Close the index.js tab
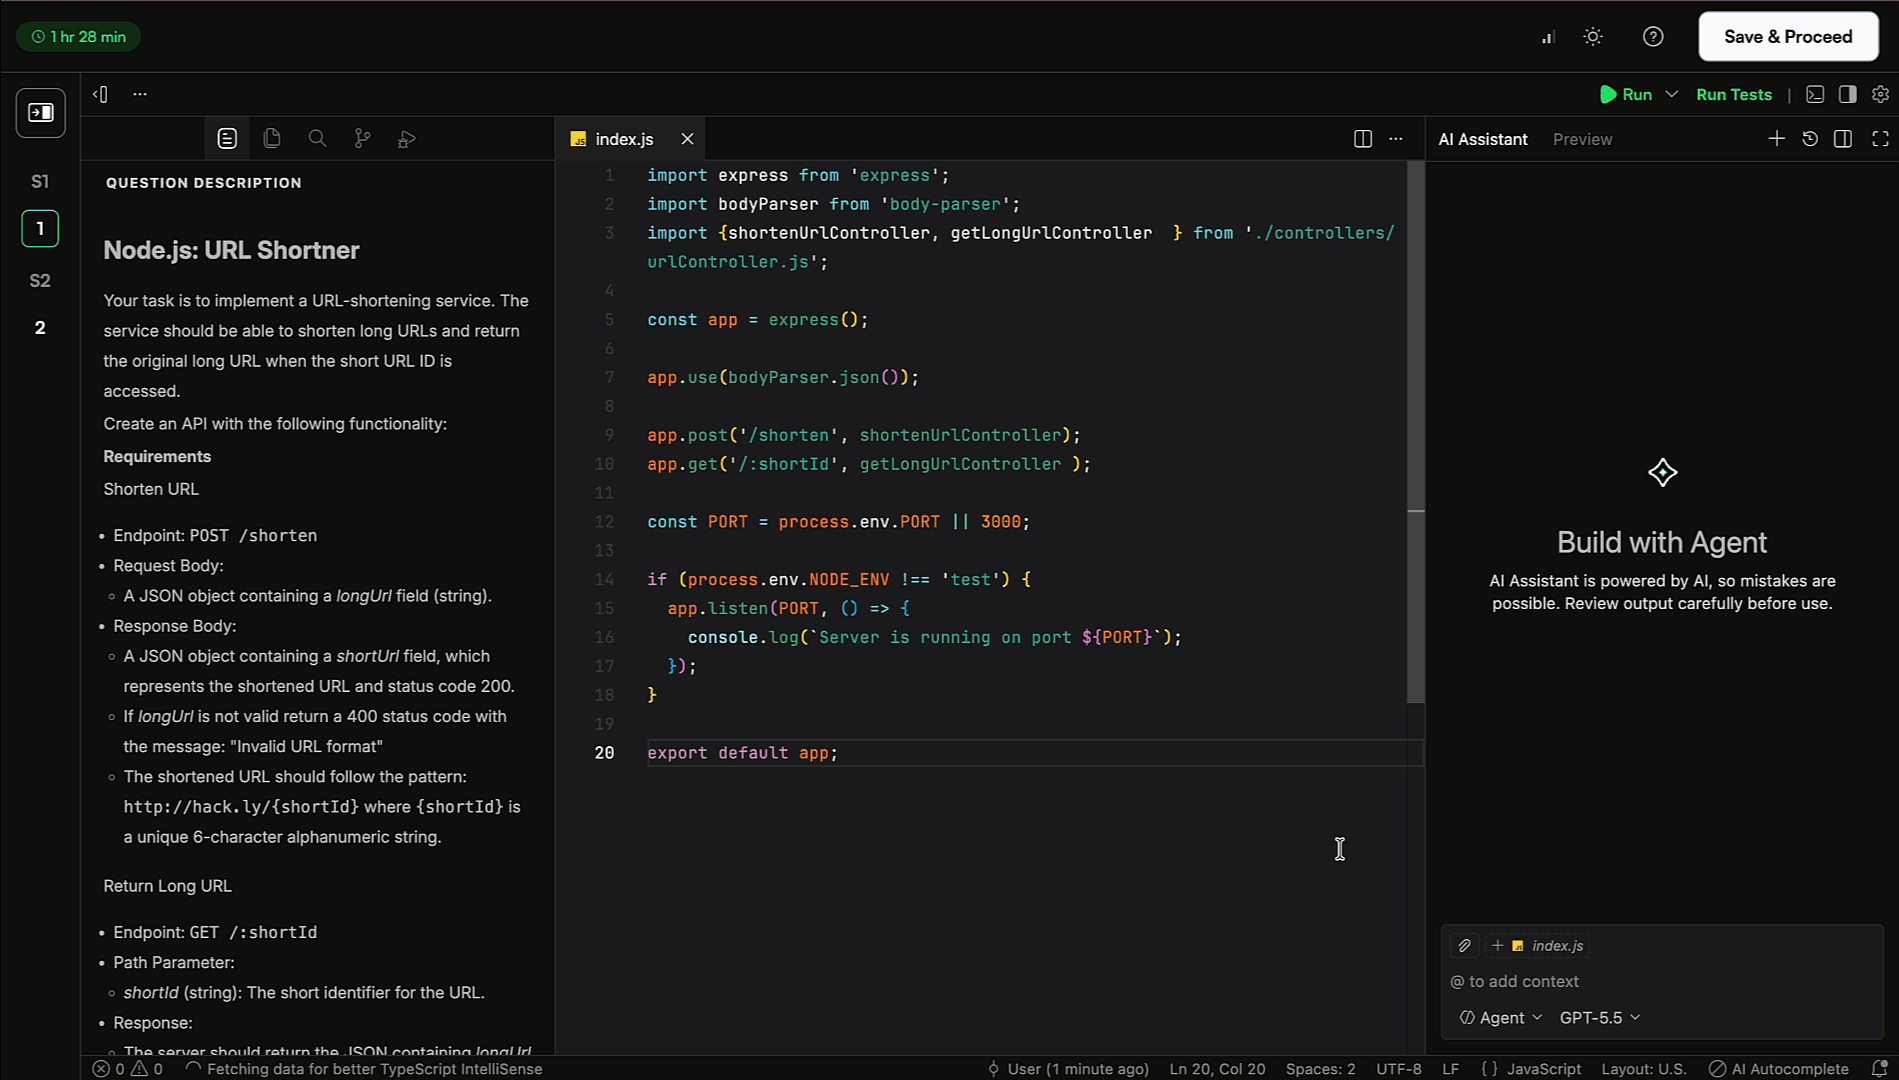The image size is (1899, 1080). tap(687, 139)
